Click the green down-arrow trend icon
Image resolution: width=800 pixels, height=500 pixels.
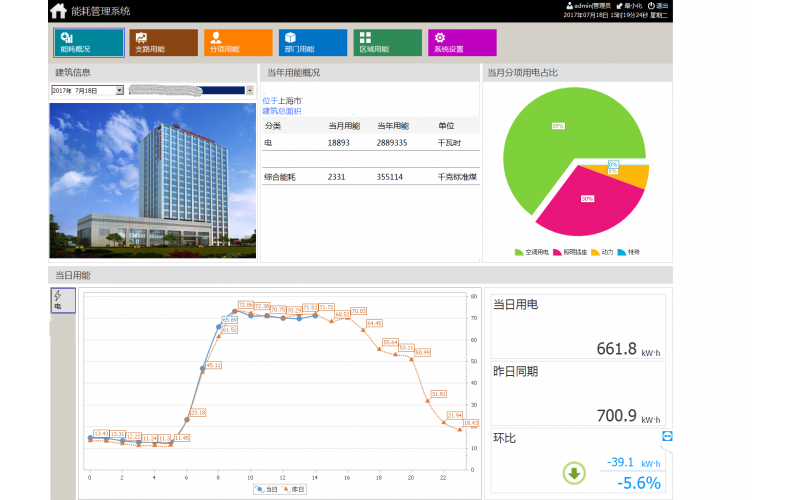(x=574, y=473)
